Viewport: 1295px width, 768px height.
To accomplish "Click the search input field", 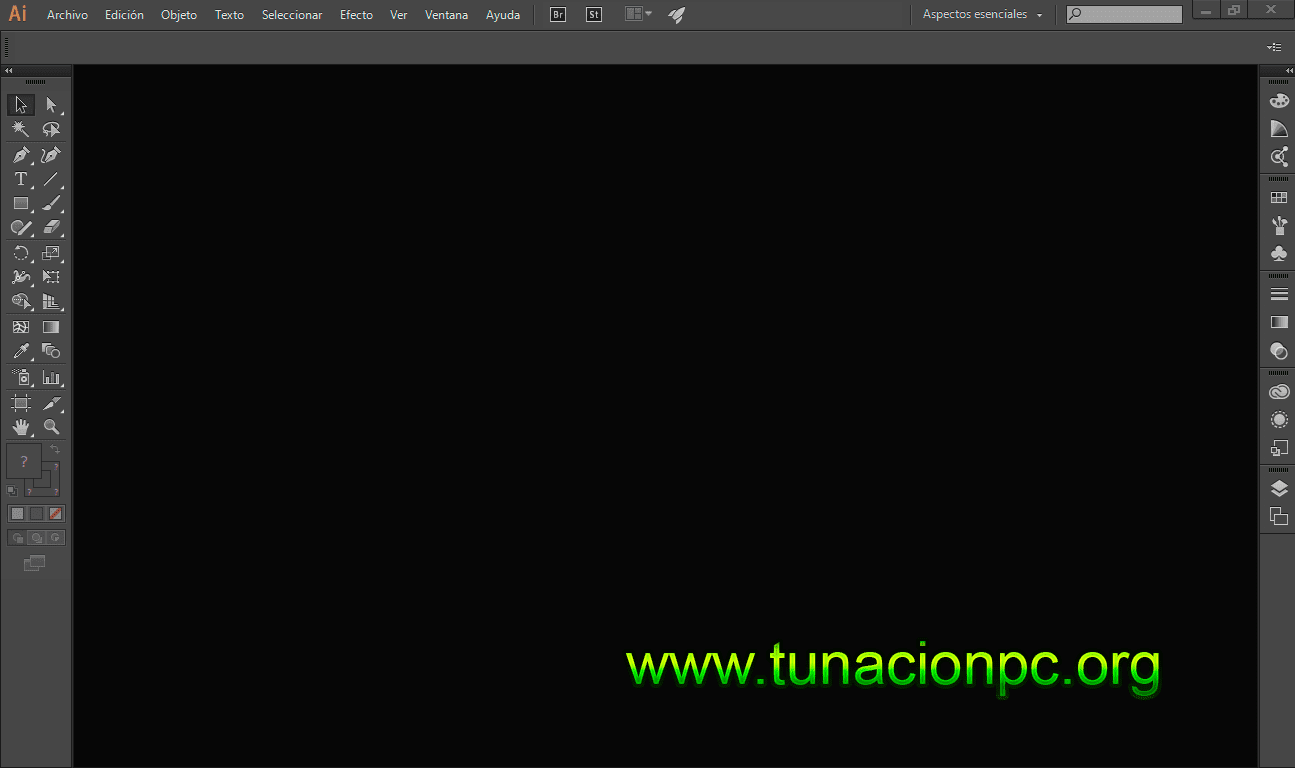I will [x=1124, y=15].
